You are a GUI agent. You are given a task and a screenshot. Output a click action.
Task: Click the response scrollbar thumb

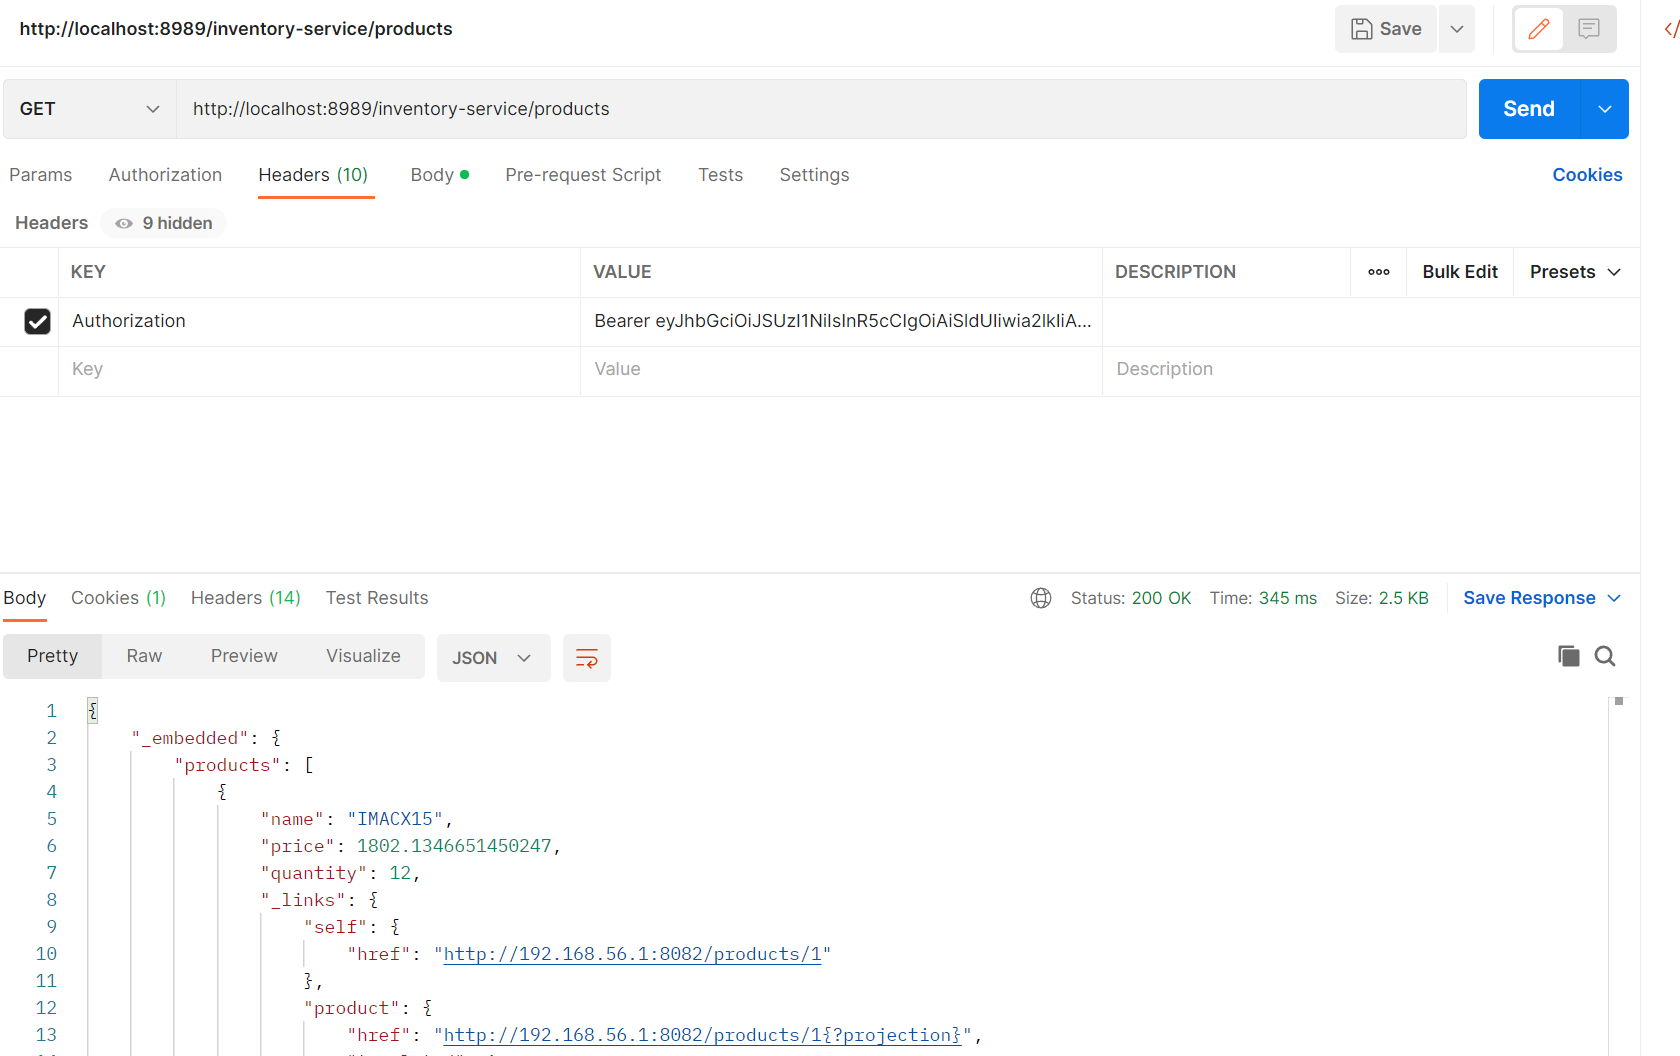point(1619,701)
